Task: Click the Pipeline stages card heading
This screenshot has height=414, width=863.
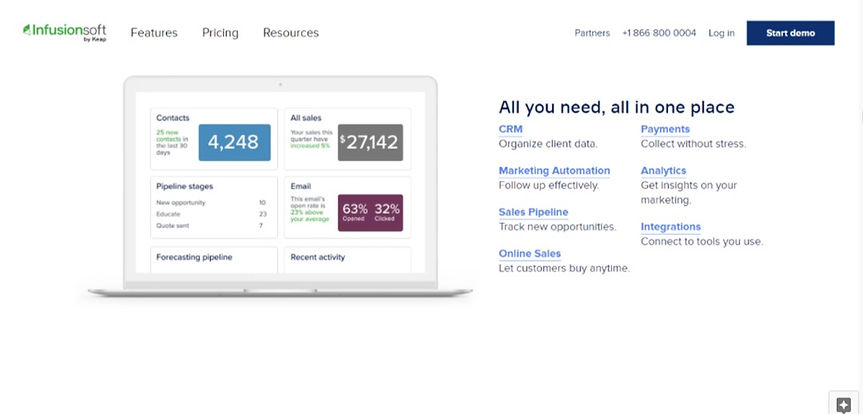Action: tap(184, 187)
